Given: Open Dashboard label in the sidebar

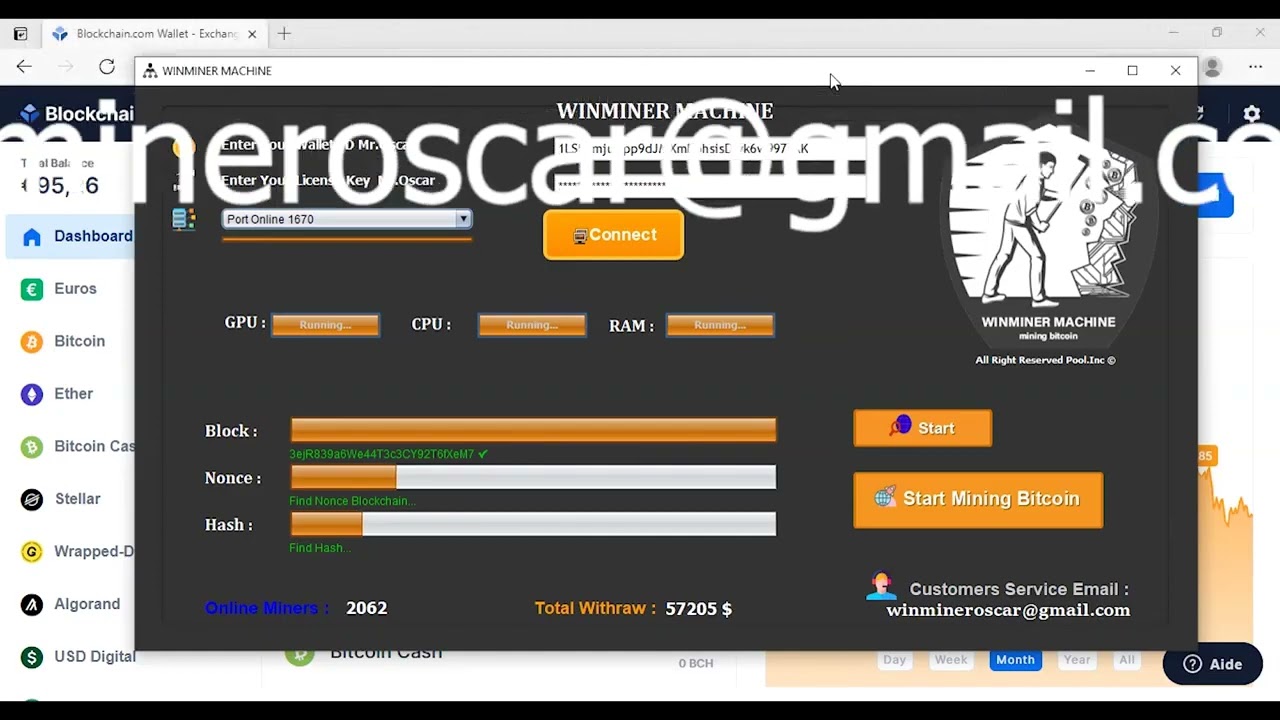Looking at the screenshot, I should [93, 236].
